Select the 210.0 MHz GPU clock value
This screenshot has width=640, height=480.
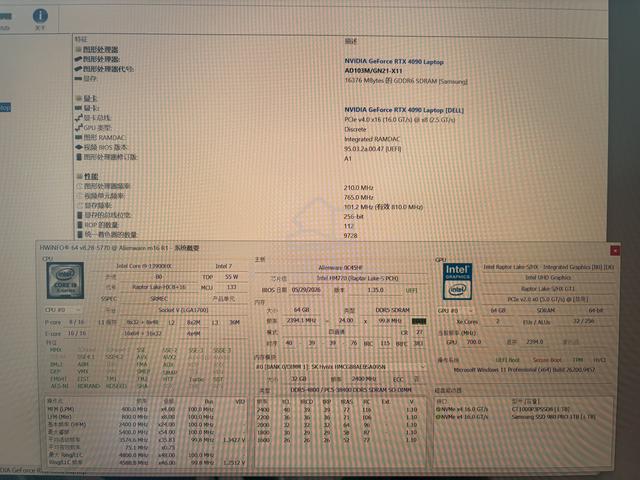(x=358, y=188)
